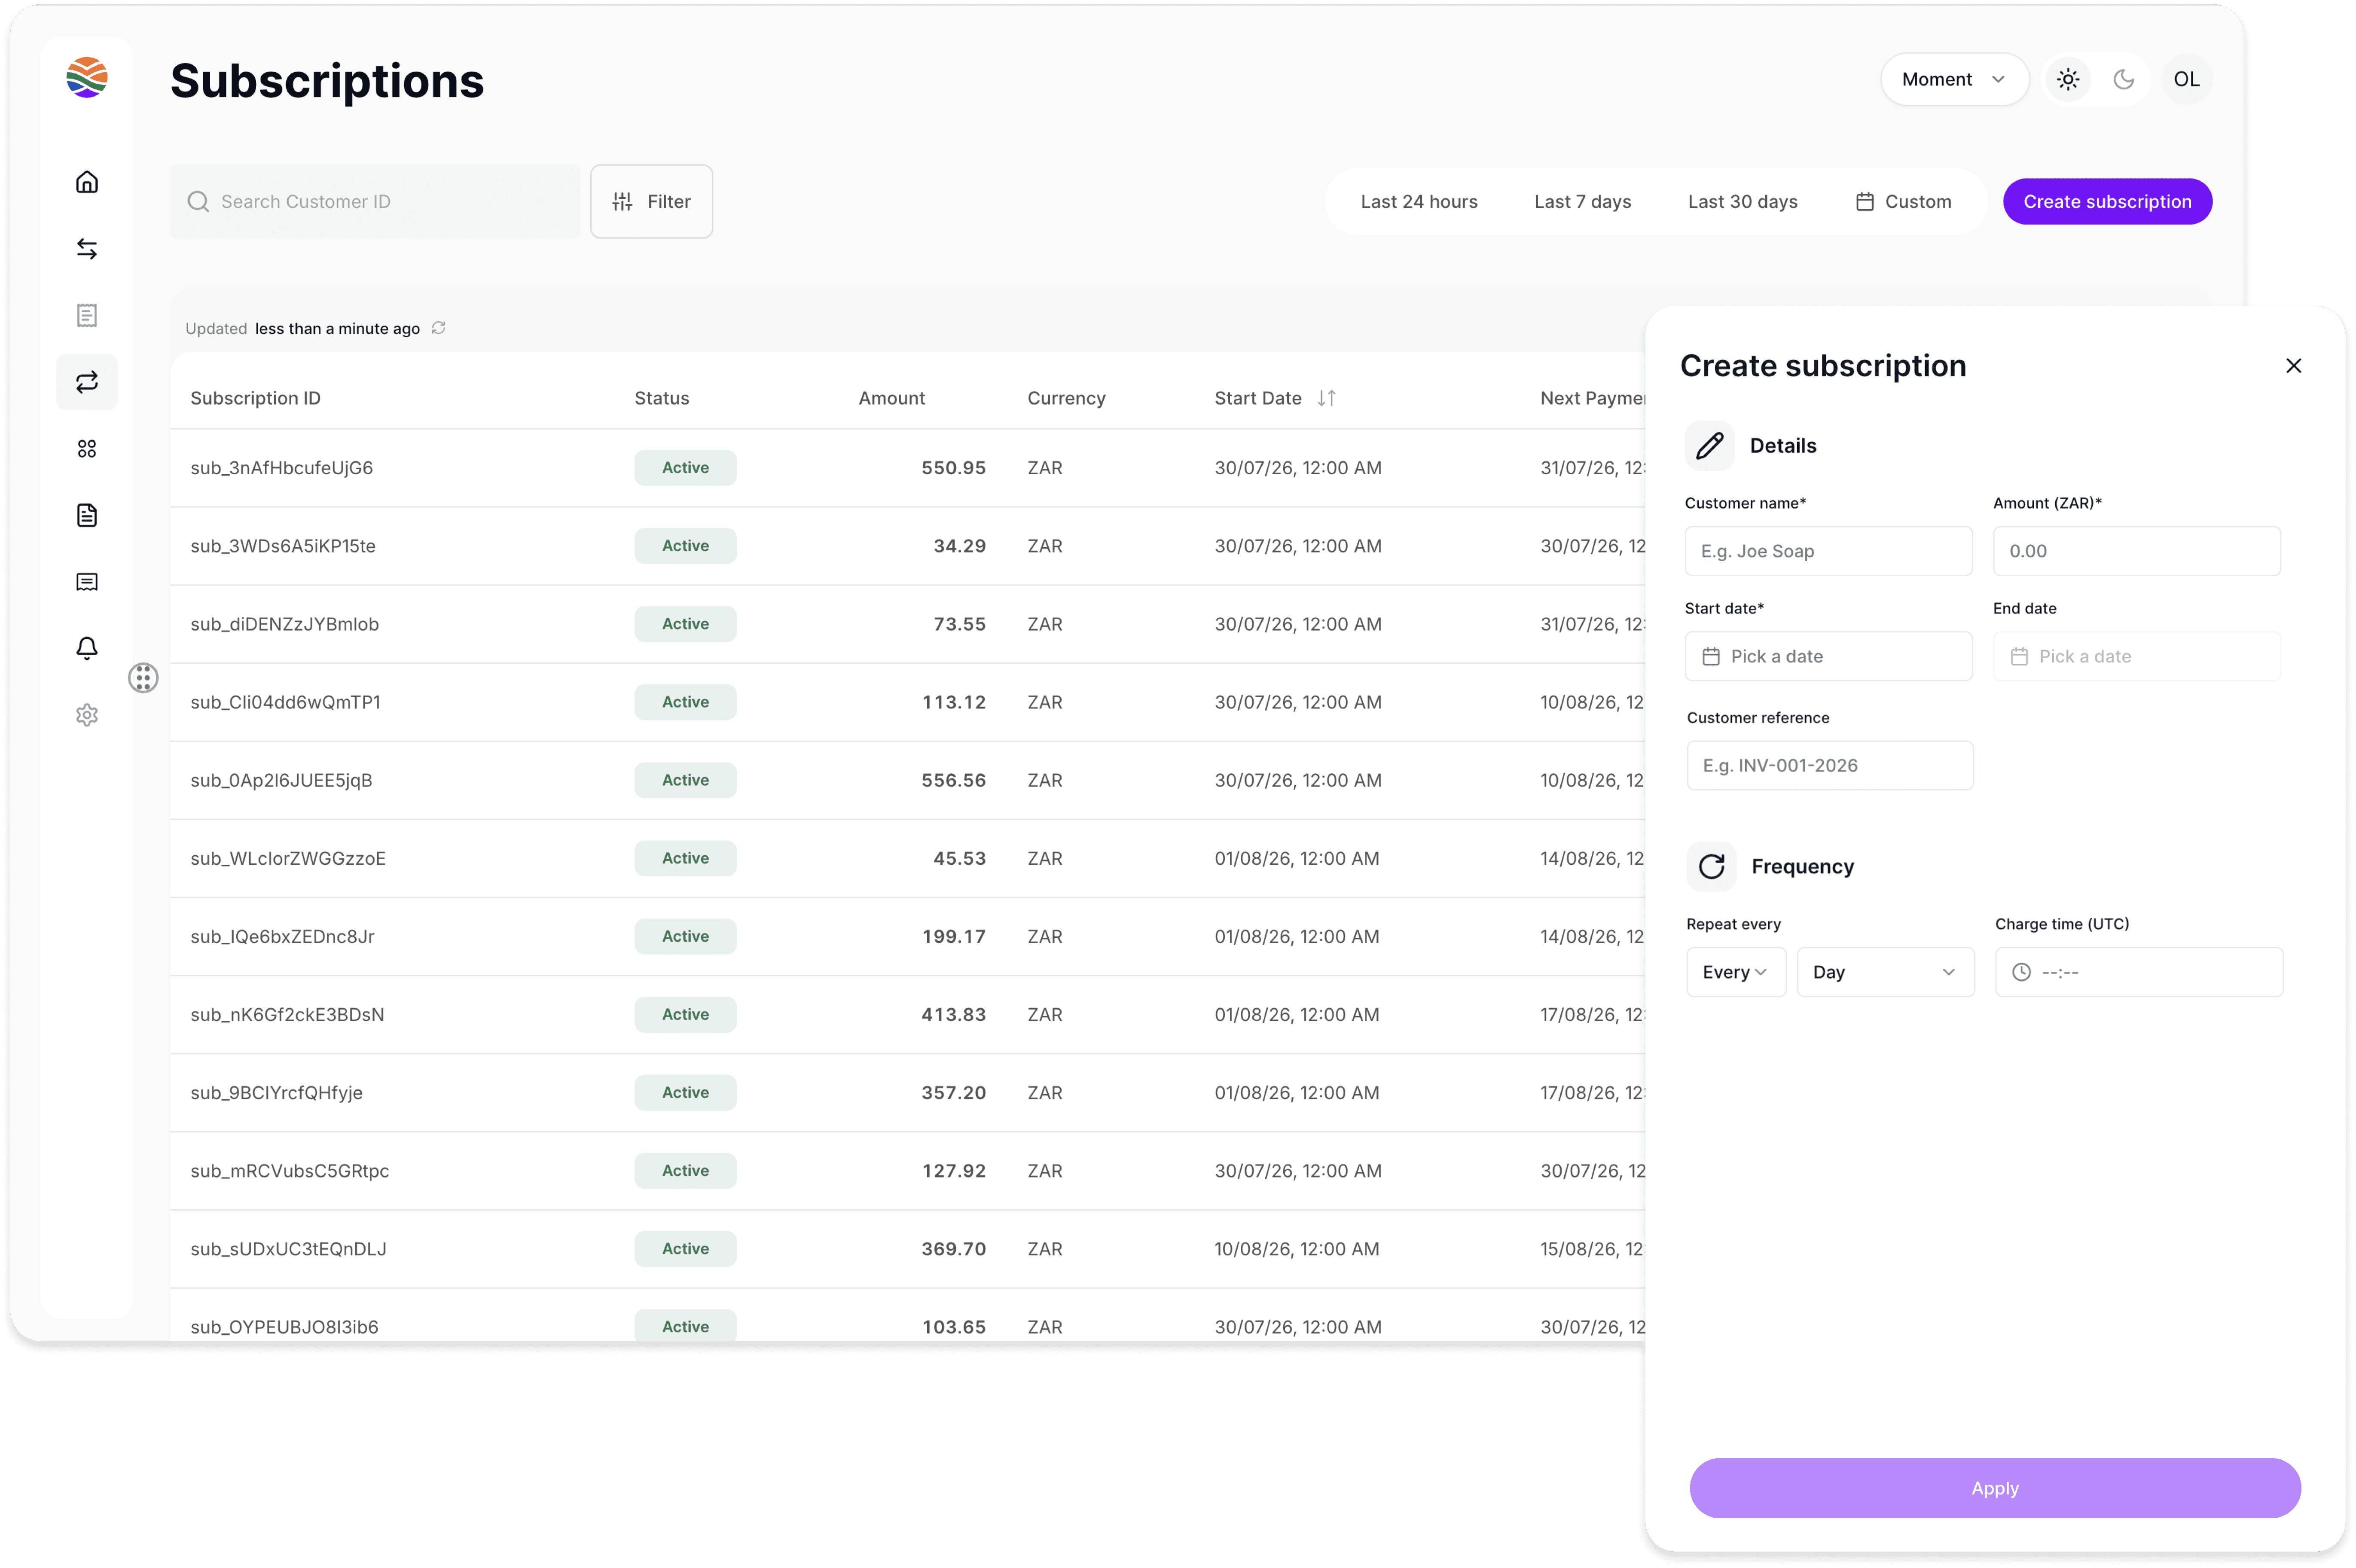Focus the Amount (ZAR) field
Screen dimensions: 2356x1568
[2136, 551]
